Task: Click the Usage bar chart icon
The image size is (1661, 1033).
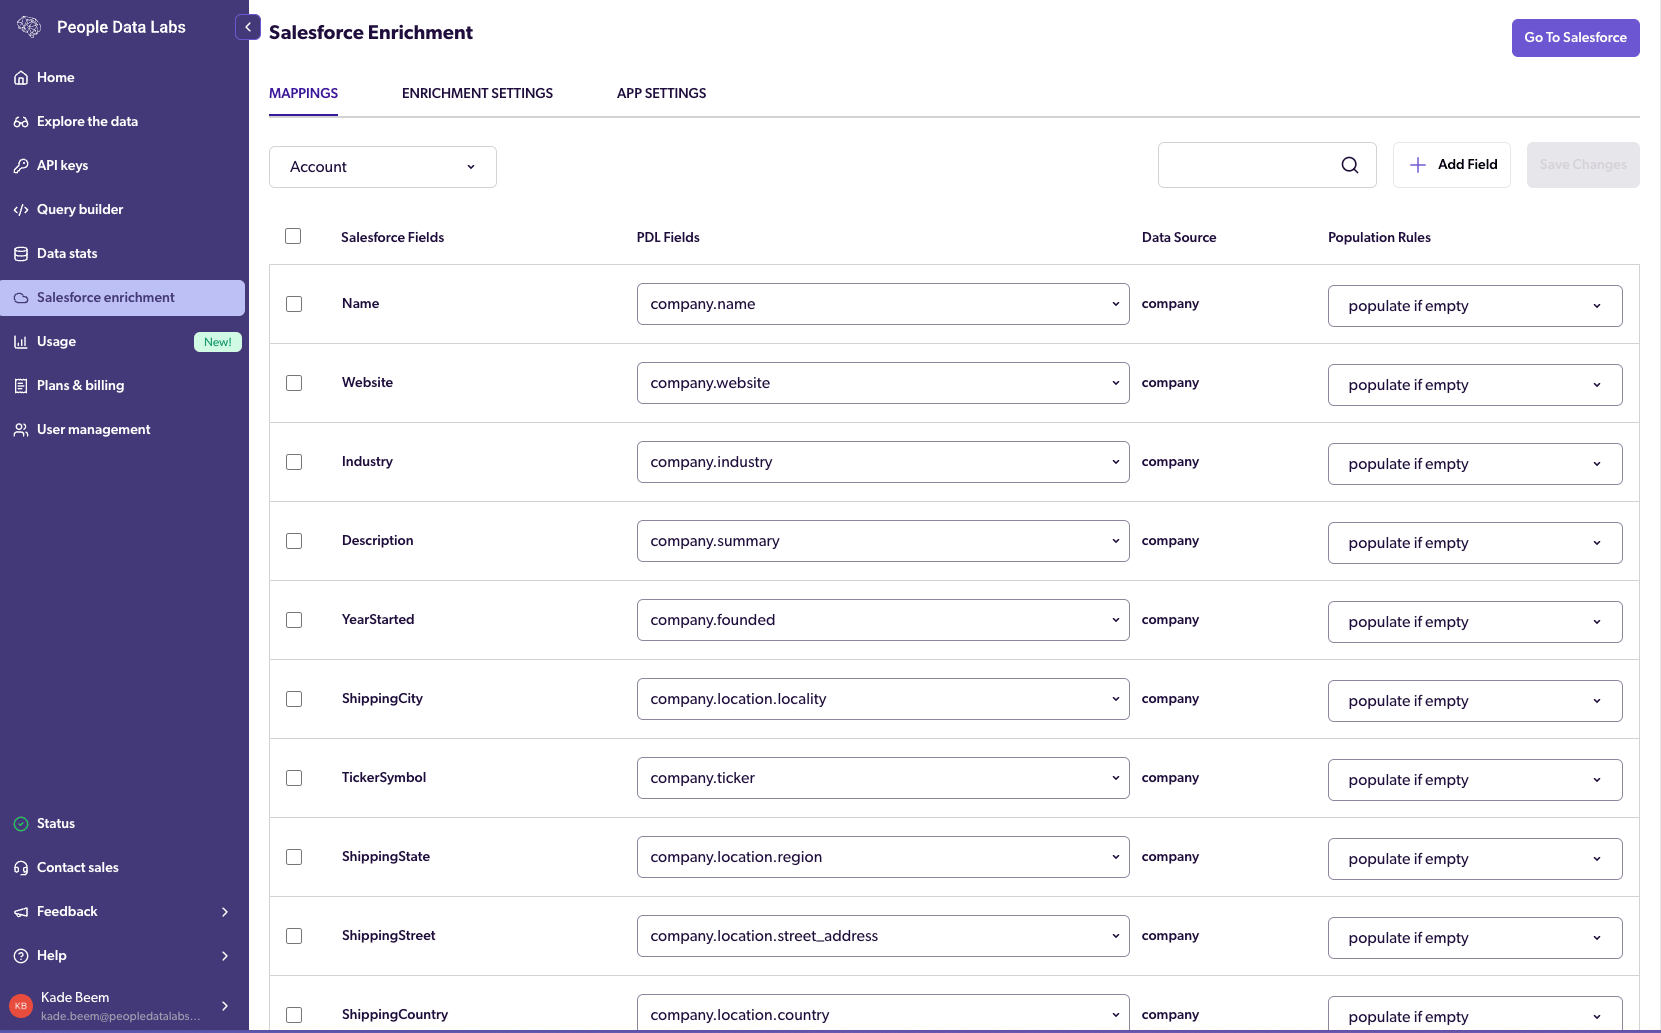Action: coord(21,342)
